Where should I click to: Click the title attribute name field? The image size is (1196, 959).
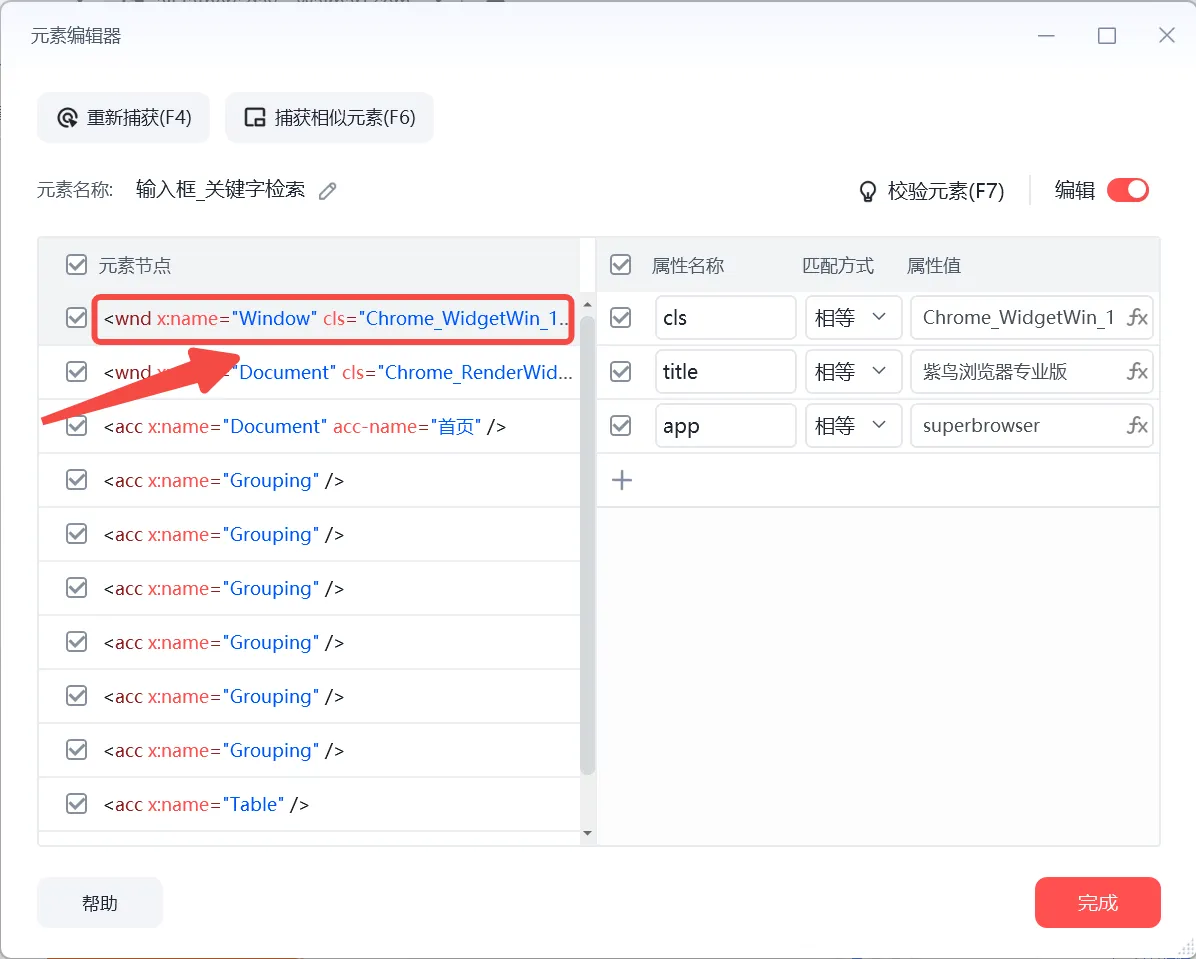point(725,372)
